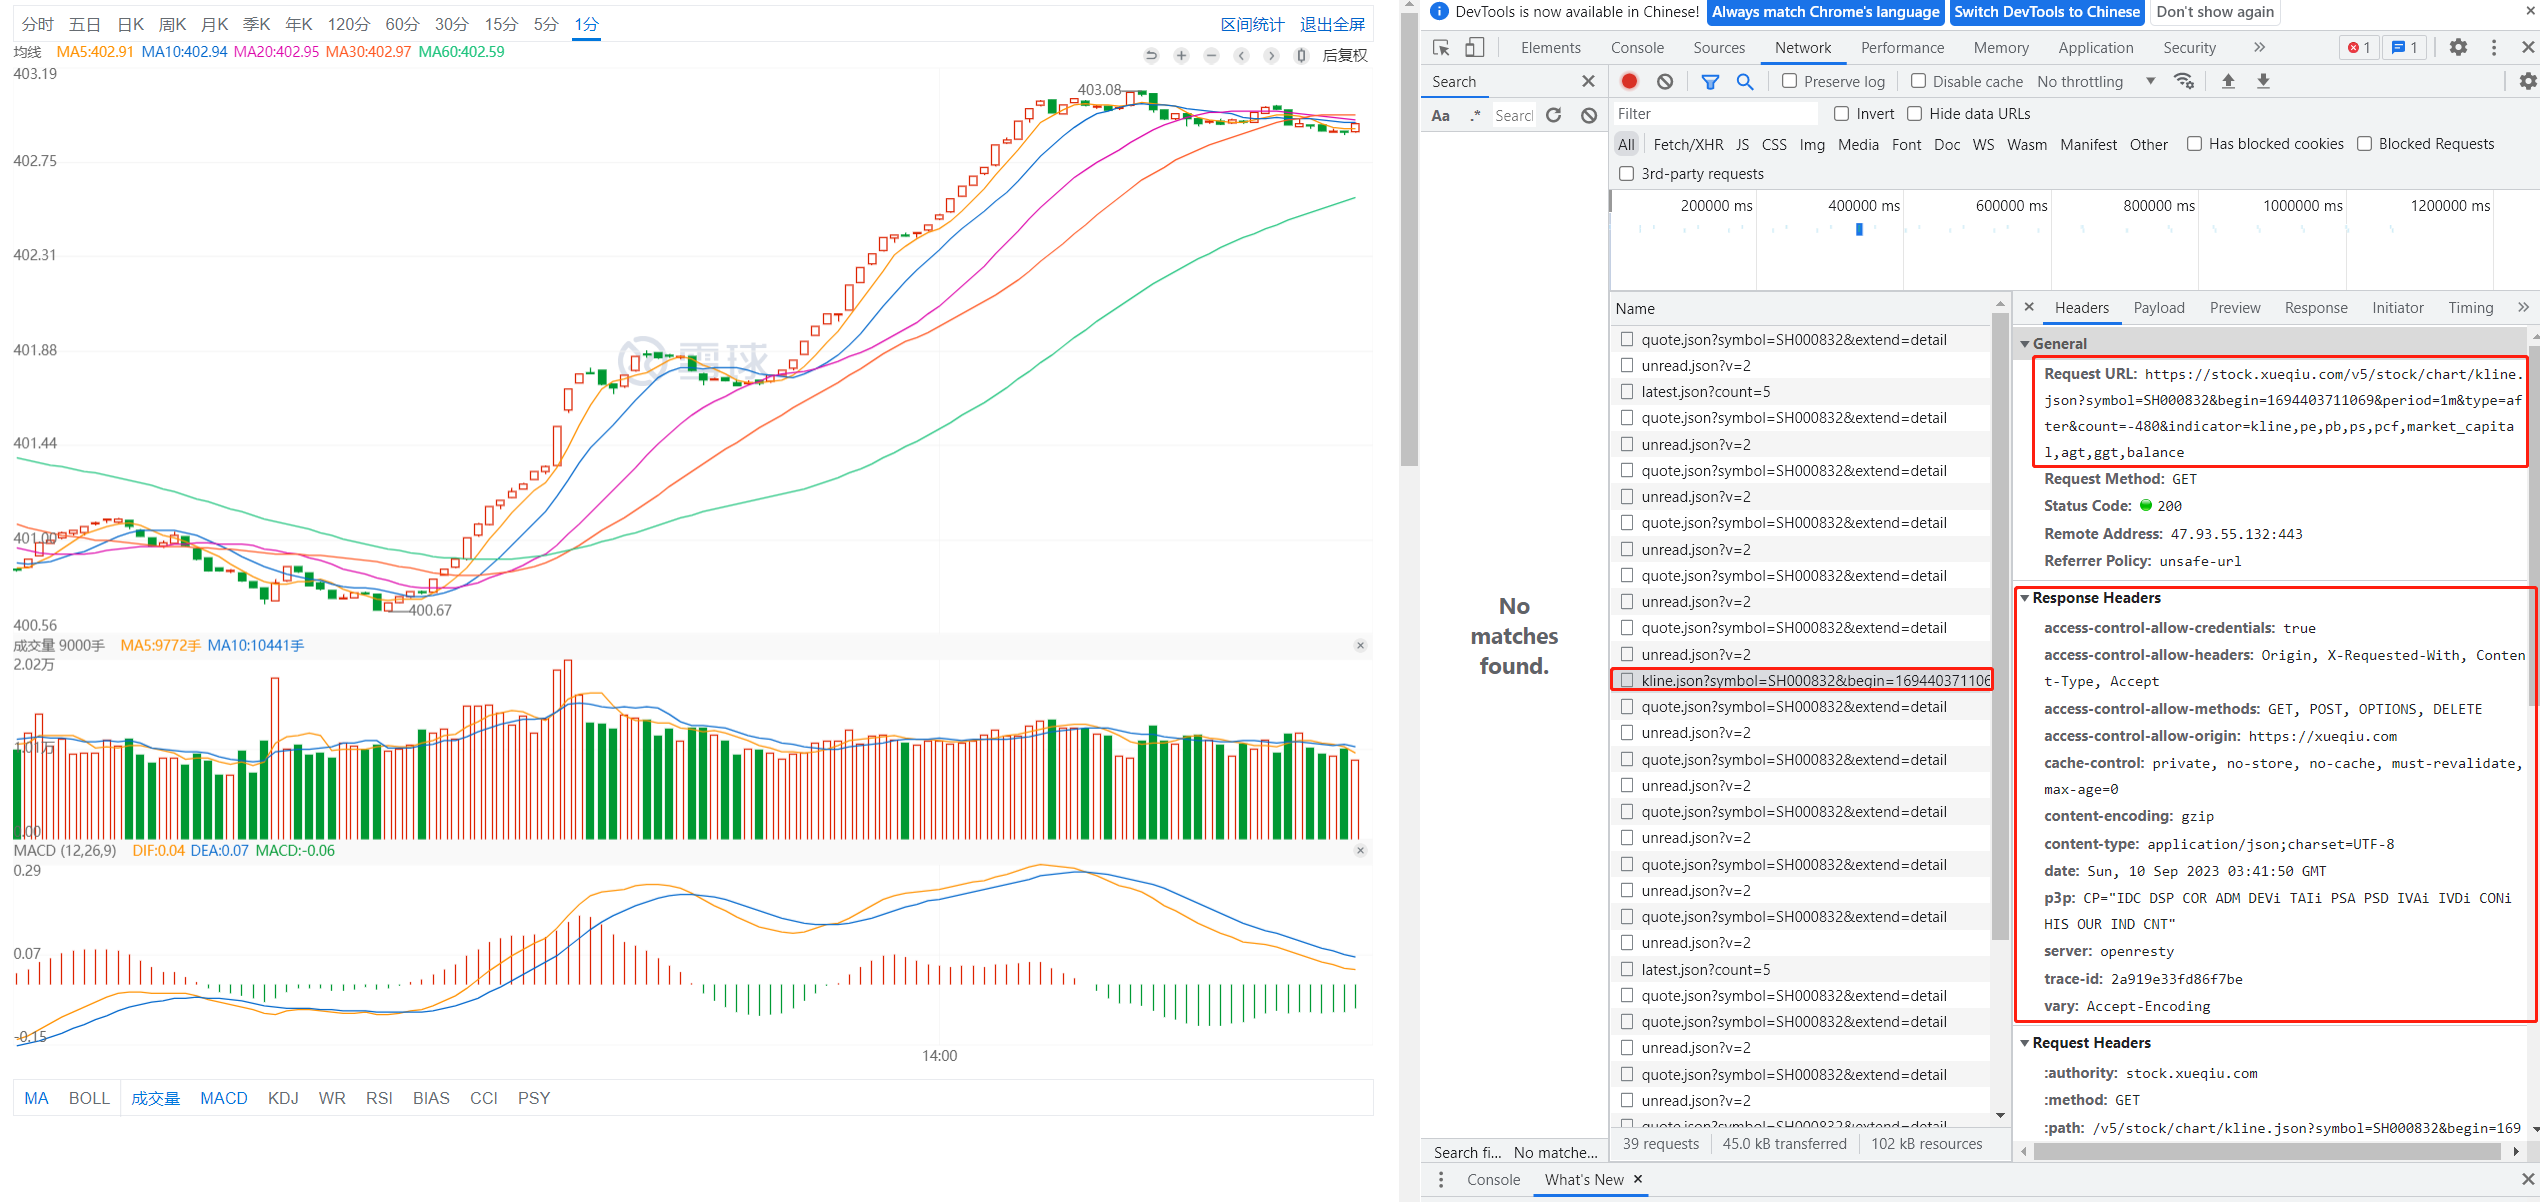Screen dimensions: 2540x1202
Task: Click the message count badge
Action: click(x=2404, y=48)
